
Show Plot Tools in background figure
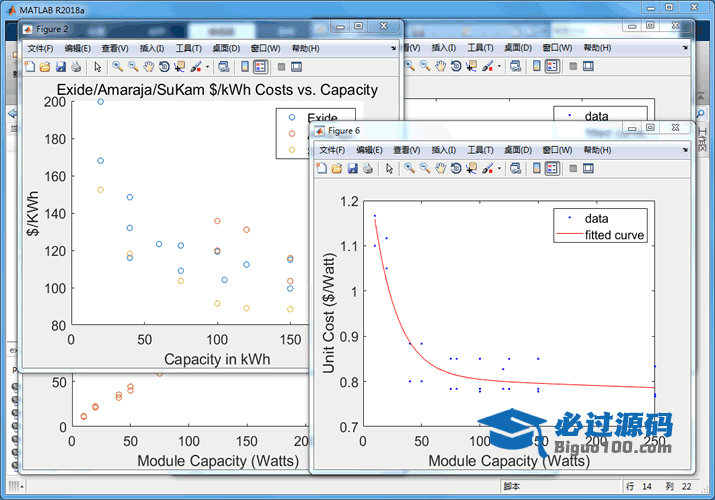coord(588,66)
